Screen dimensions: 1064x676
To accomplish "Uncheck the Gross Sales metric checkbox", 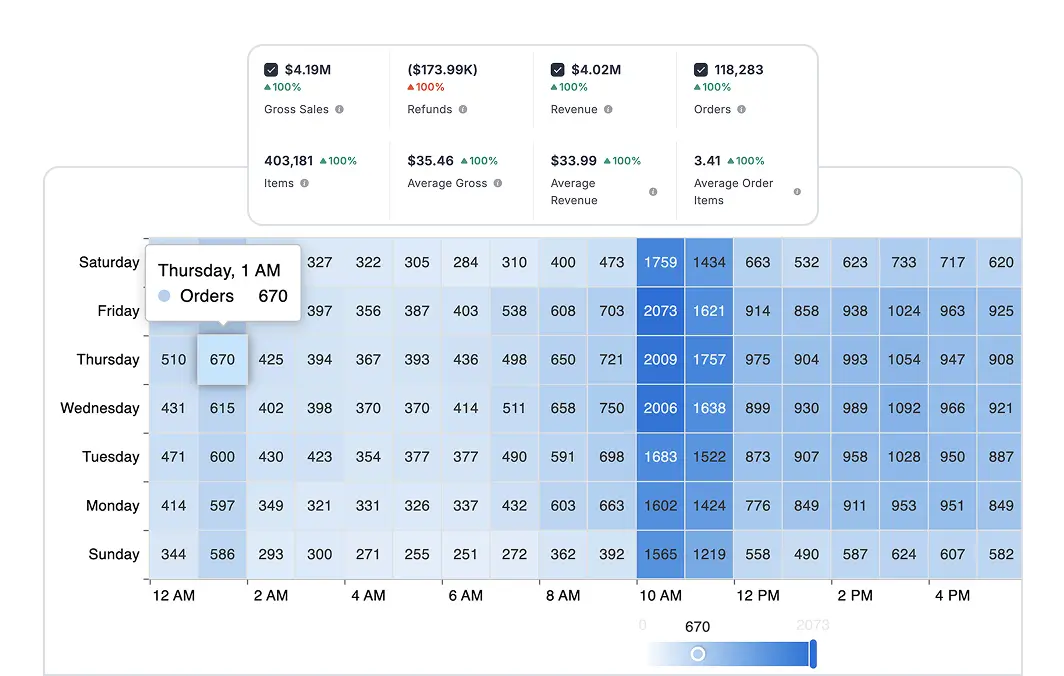I will pyautogui.click(x=270, y=69).
